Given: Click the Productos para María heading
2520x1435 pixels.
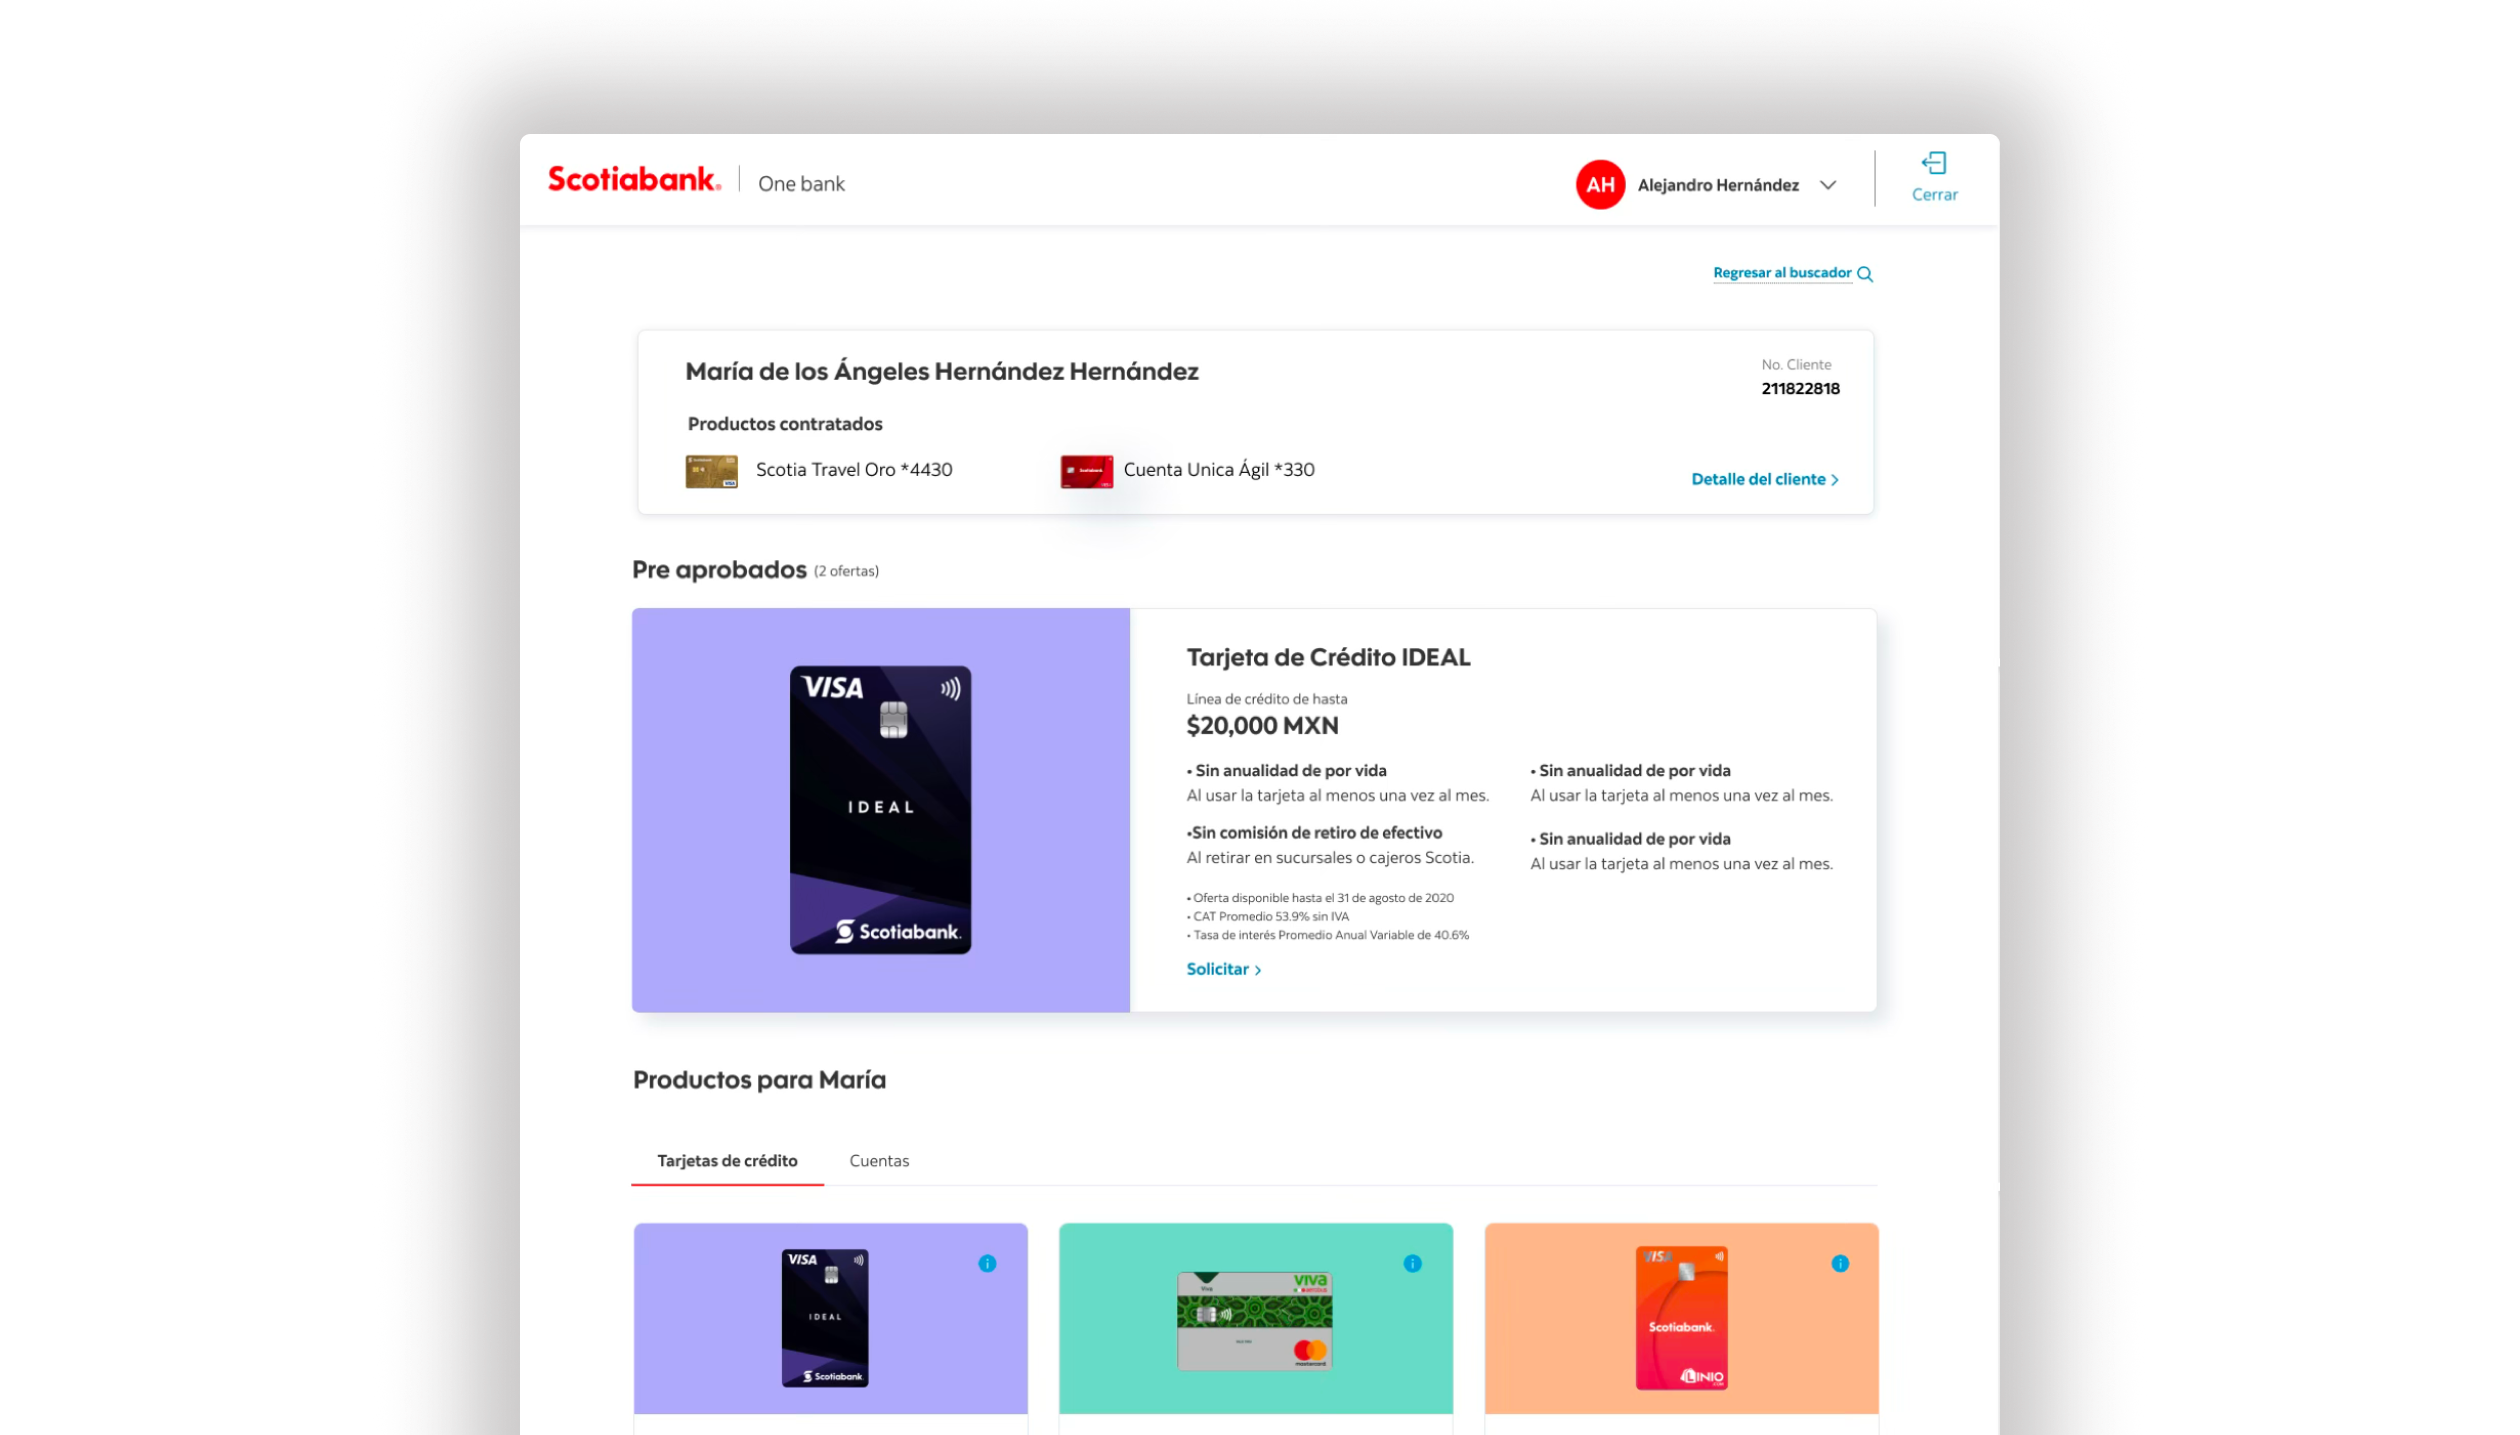Looking at the screenshot, I should point(759,1079).
